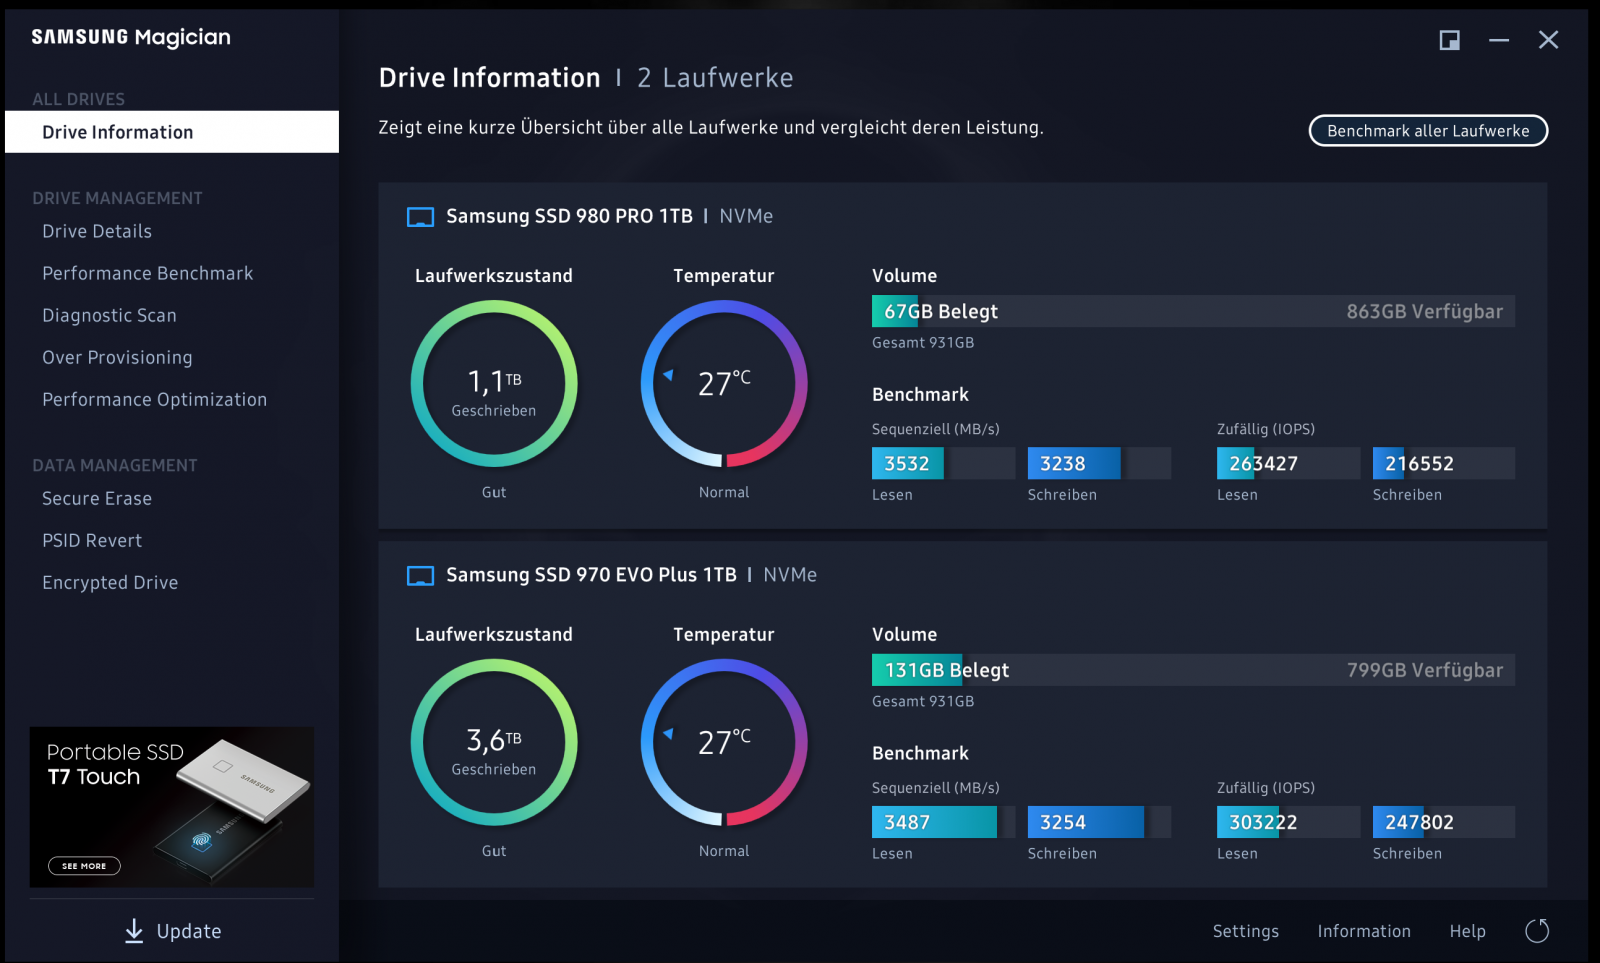Close the Samsung Magician window
1600x963 pixels.
1548,40
